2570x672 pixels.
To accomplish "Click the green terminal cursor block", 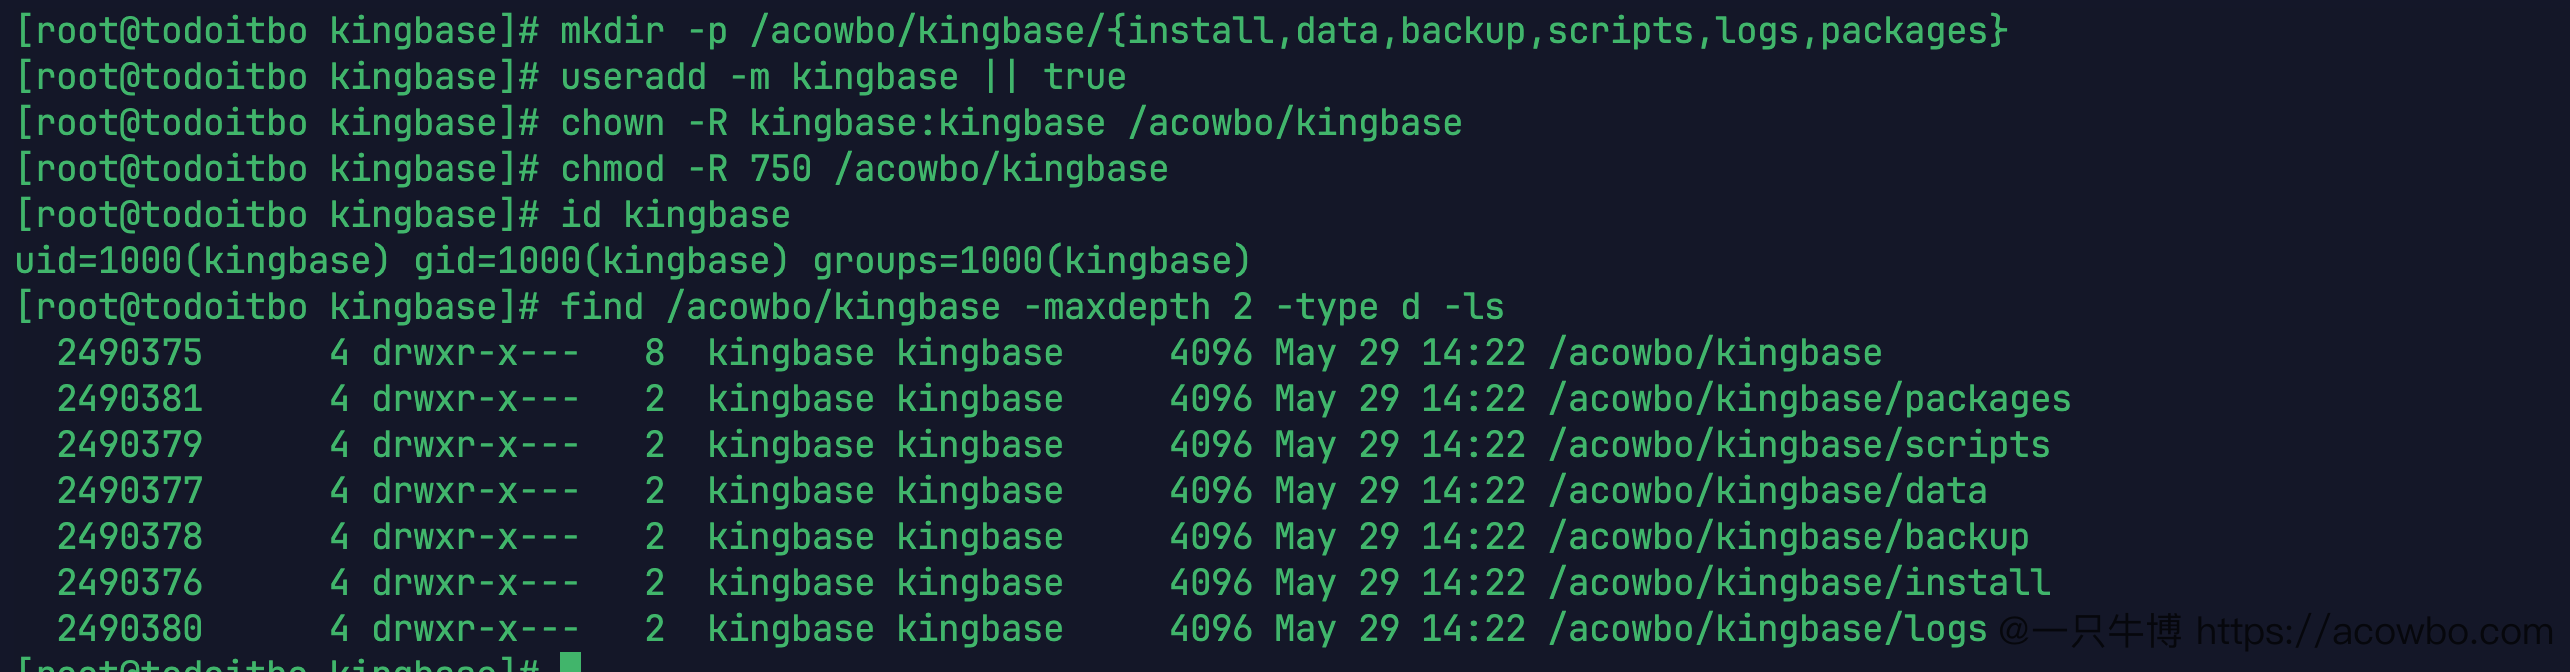I will 570,662.
